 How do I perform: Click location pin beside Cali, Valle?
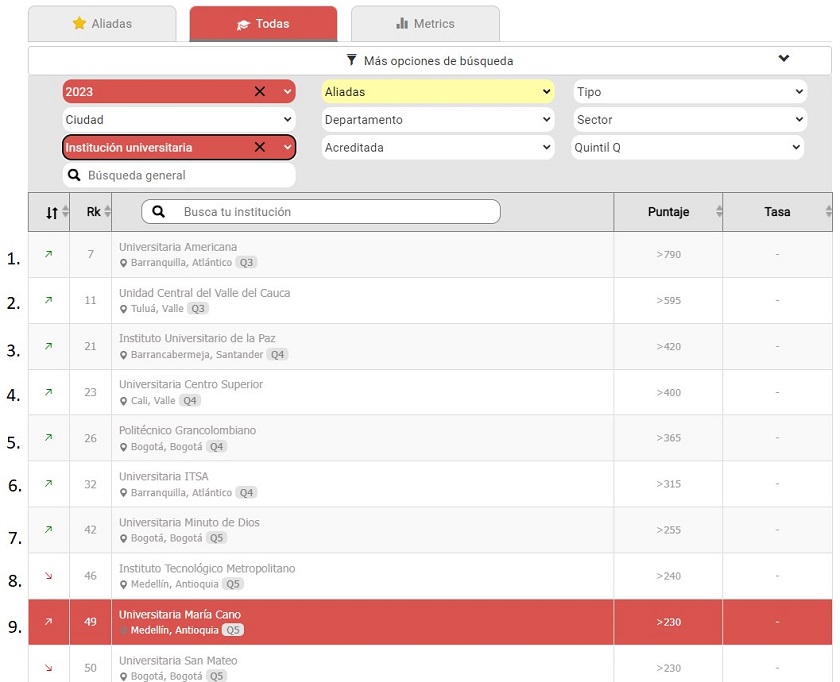point(123,401)
